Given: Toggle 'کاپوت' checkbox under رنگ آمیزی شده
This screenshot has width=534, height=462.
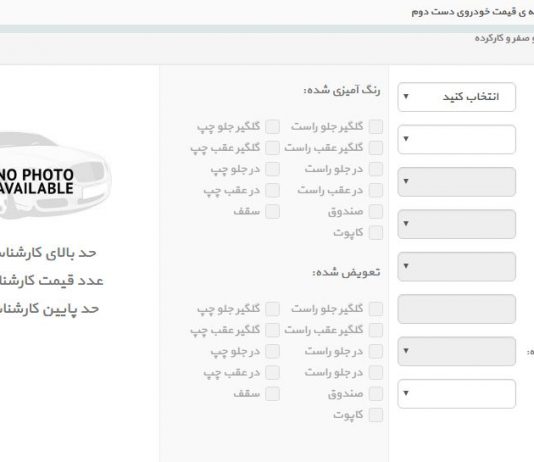Looking at the screenshot, I should (376, 233).
